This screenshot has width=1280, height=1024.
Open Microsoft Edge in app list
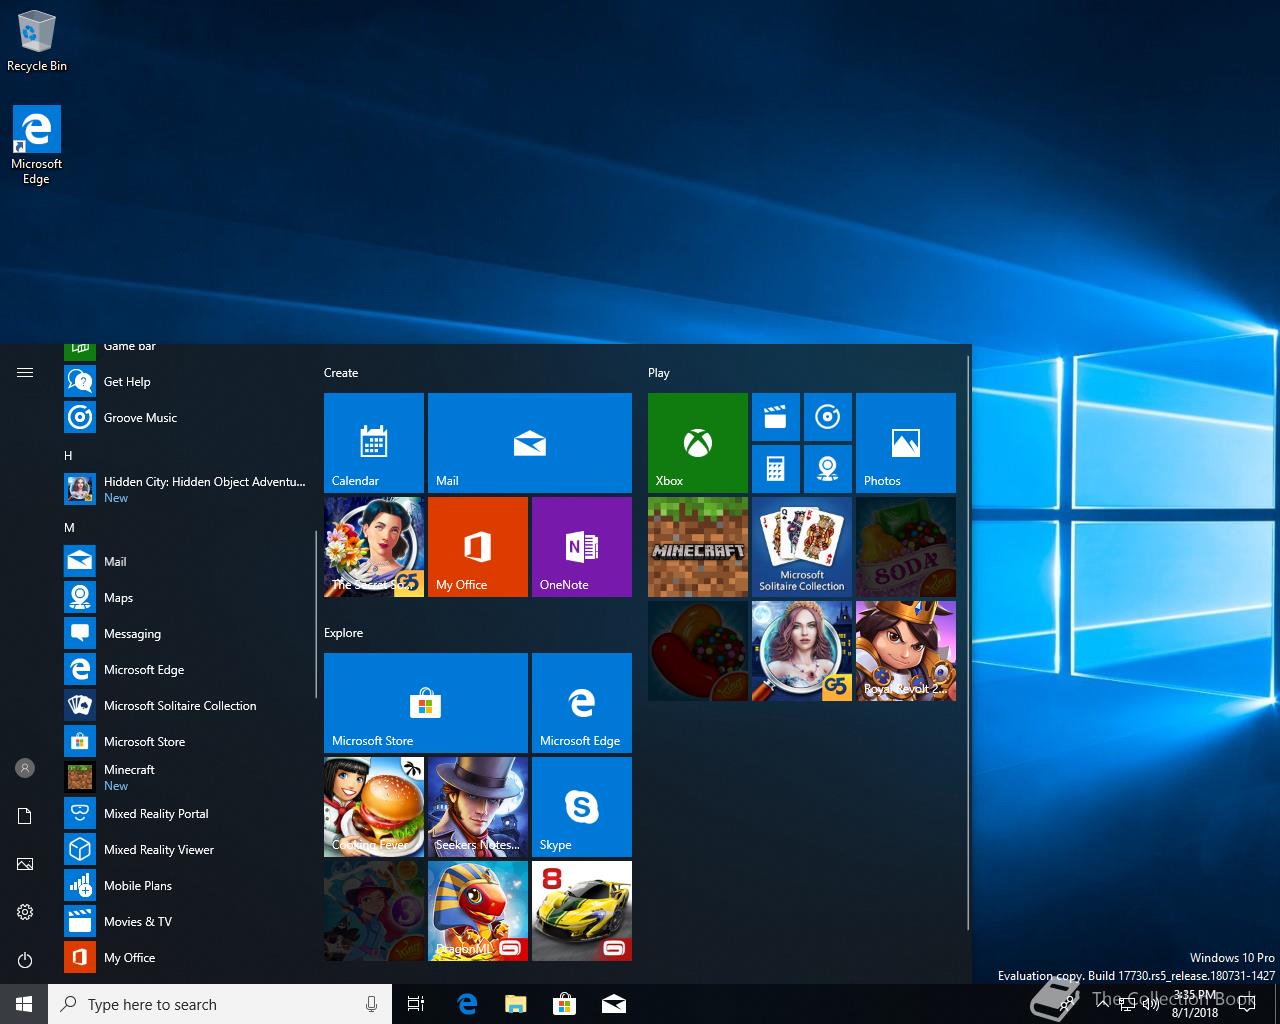coord(186,669)
